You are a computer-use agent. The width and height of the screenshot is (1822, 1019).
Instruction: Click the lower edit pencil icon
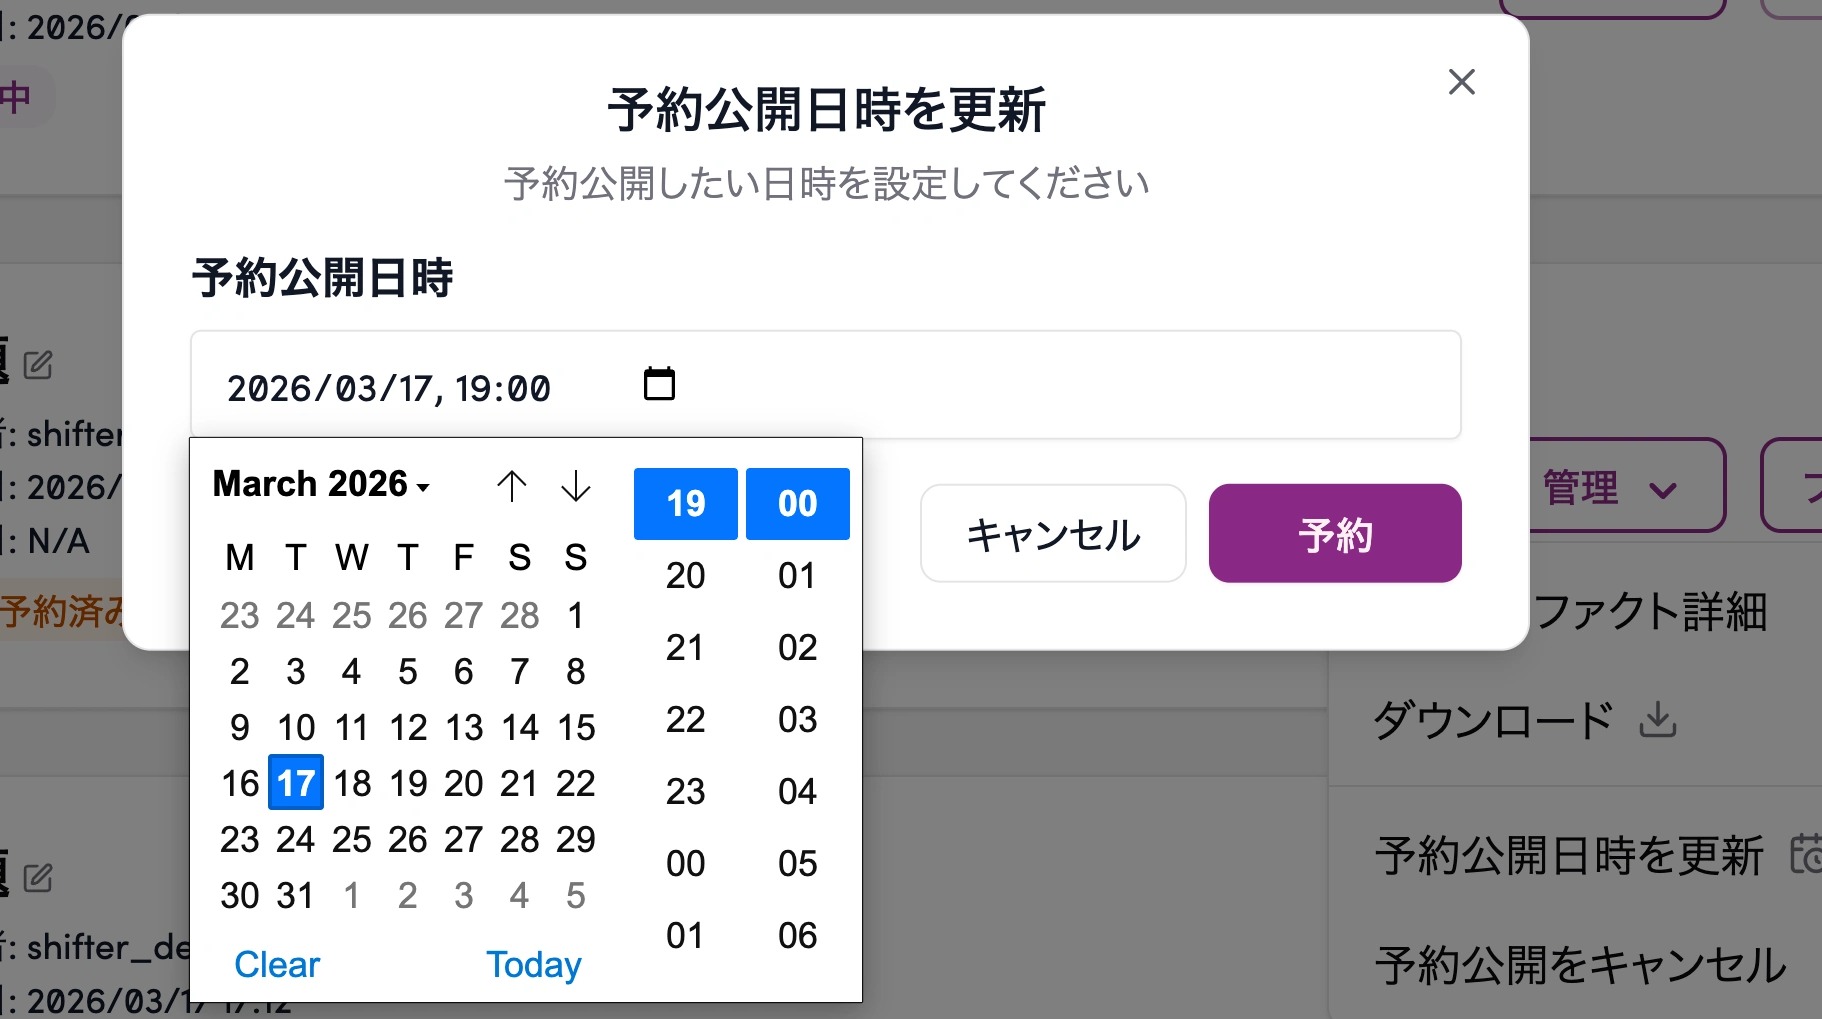click(x=38, y=878)
